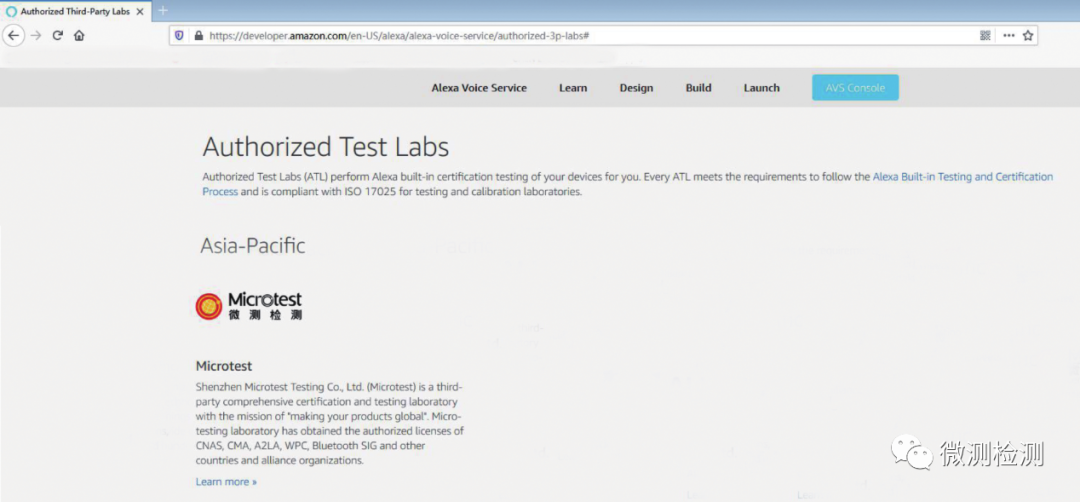Screen dimensions: 1080x502
Task: Open the Design navigation menu
Action: [x=636, y=88]
